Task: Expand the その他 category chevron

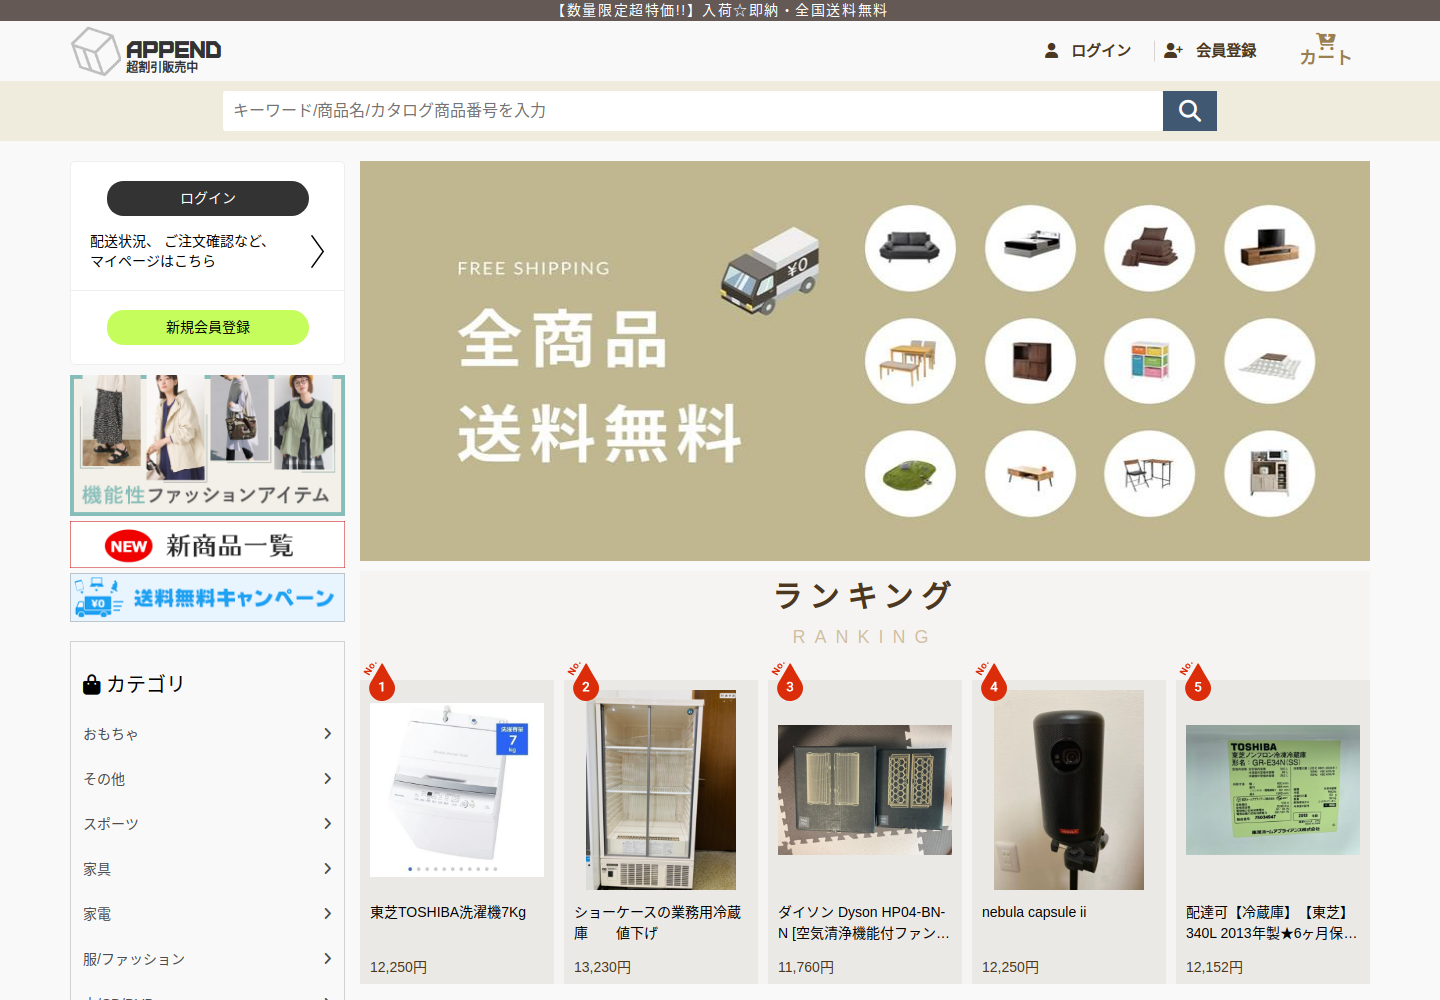Action: click(x=327, y=779)
